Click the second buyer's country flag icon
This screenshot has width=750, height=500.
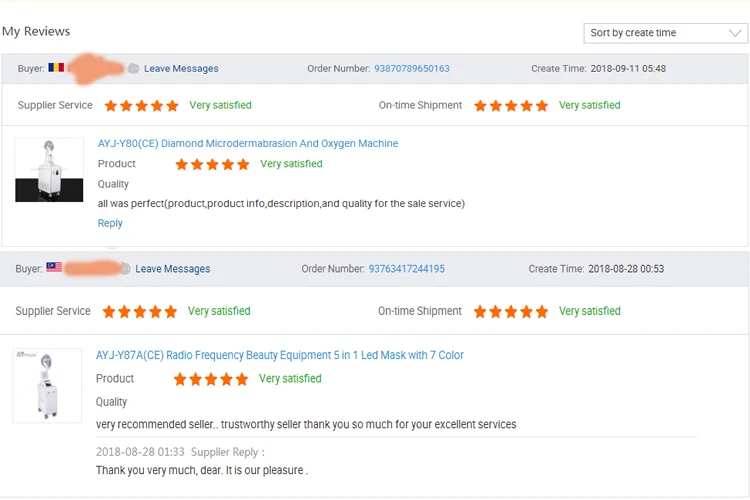(x=54, y=268)
